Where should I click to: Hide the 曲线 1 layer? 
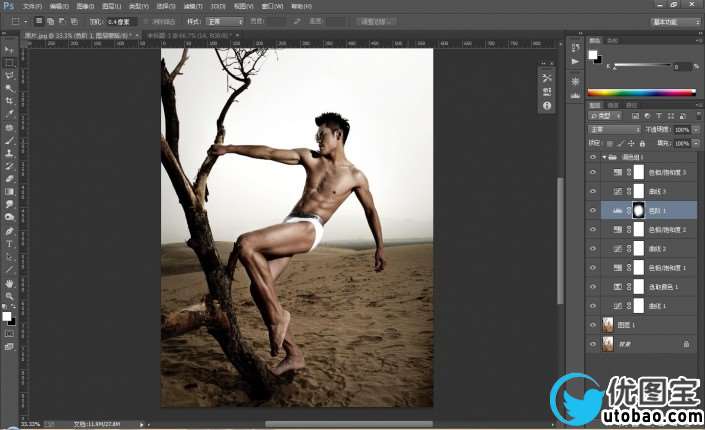pos(593,306)
